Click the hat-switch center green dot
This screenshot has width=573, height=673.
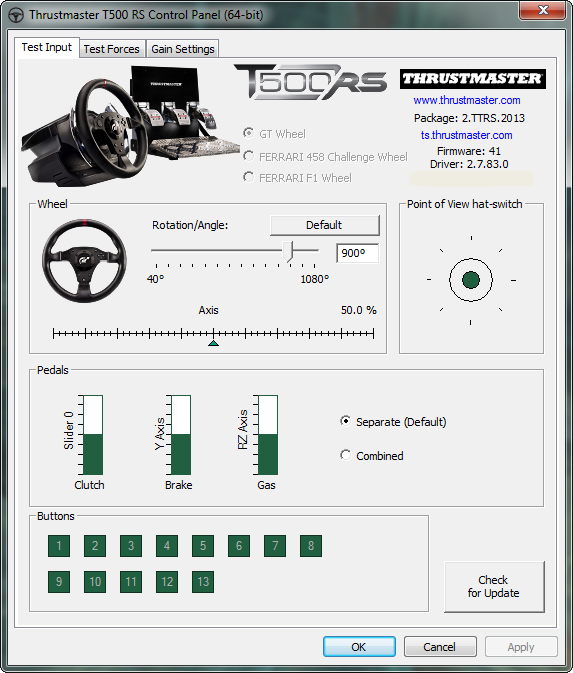tap(471, 280)
